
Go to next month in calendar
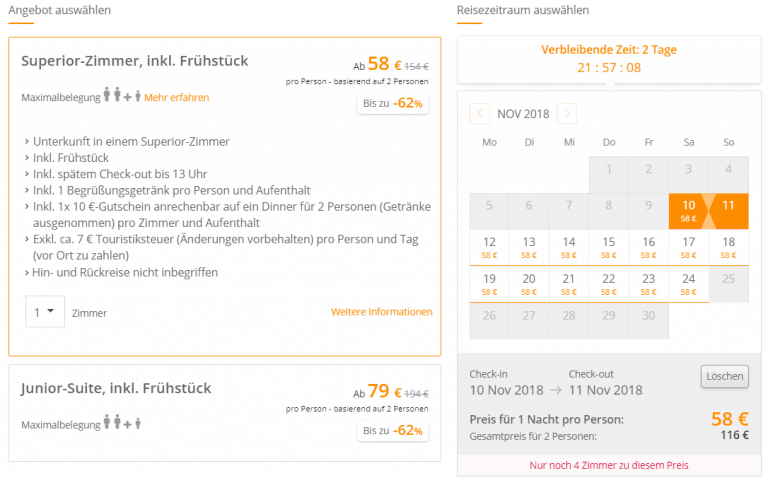(x=567, y=114)
